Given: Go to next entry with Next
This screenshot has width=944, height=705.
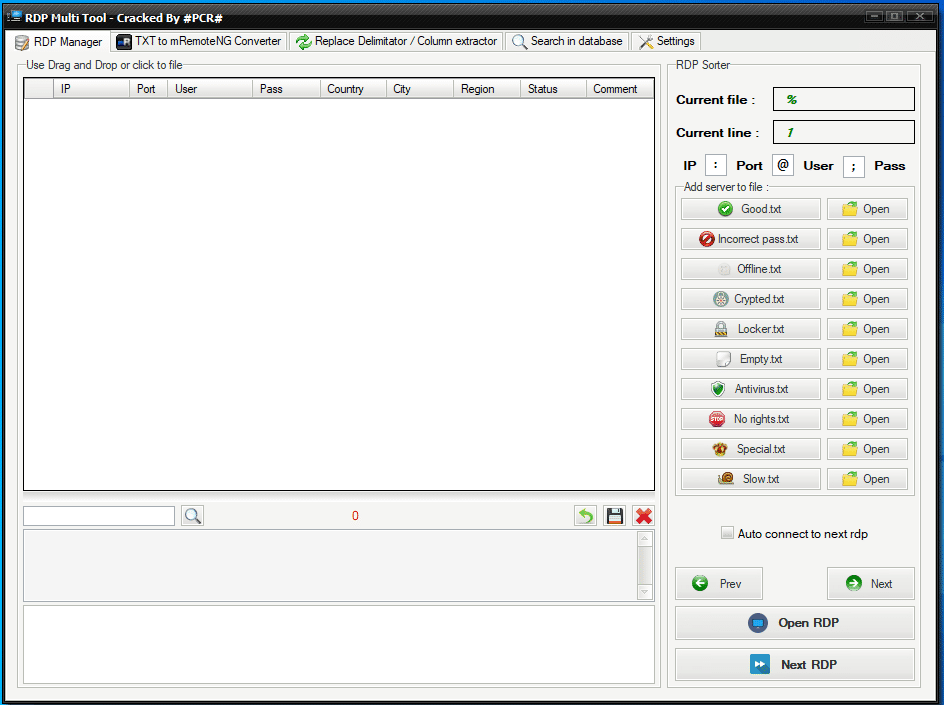Looking at the screenshot, I should click(x=871, y=583).
